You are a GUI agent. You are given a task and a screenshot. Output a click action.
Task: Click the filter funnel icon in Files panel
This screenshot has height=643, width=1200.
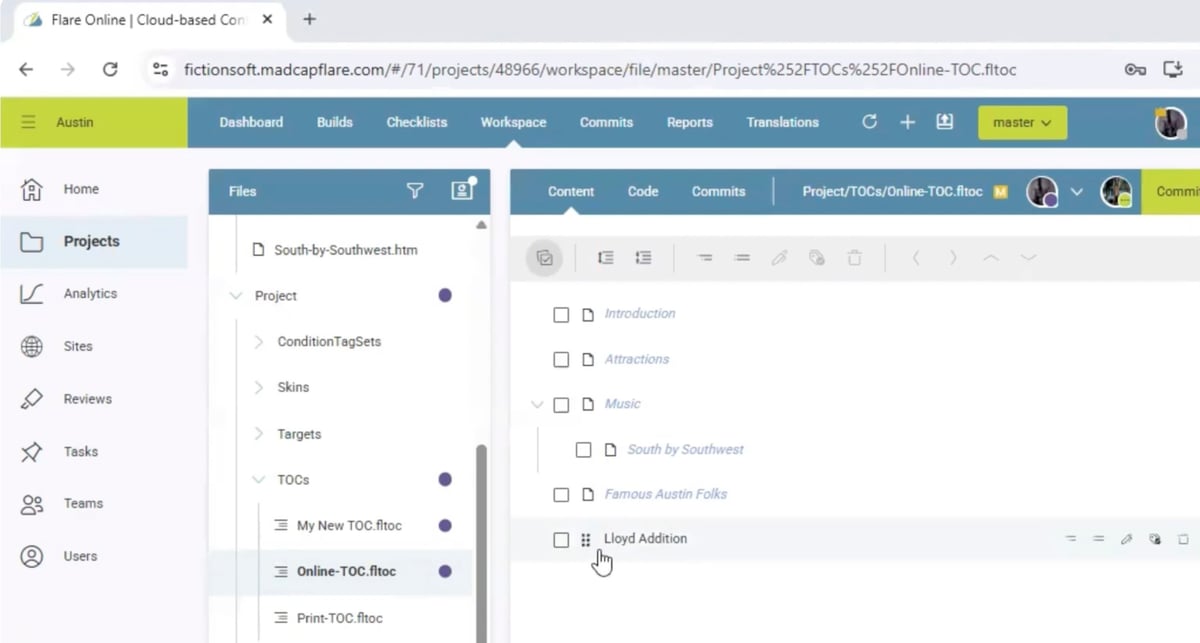point(415,191)
